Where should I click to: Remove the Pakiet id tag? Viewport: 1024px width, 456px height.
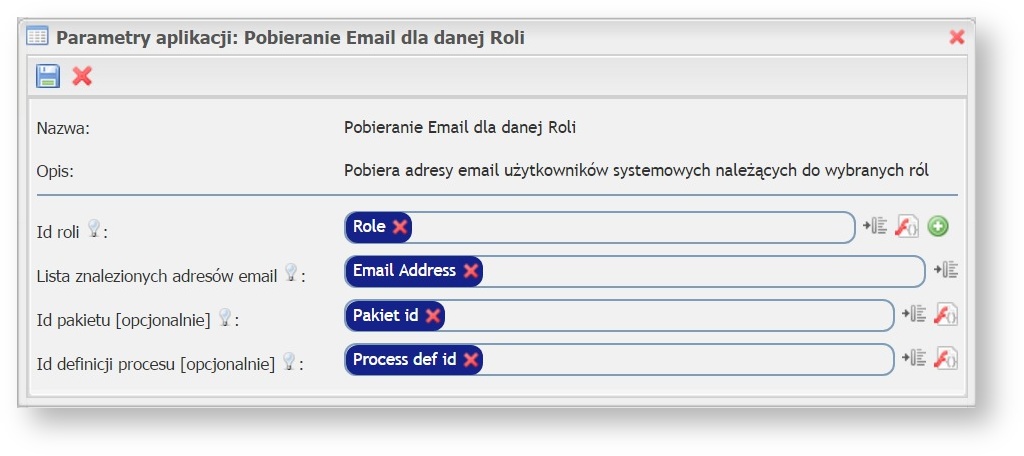point(432,316)
